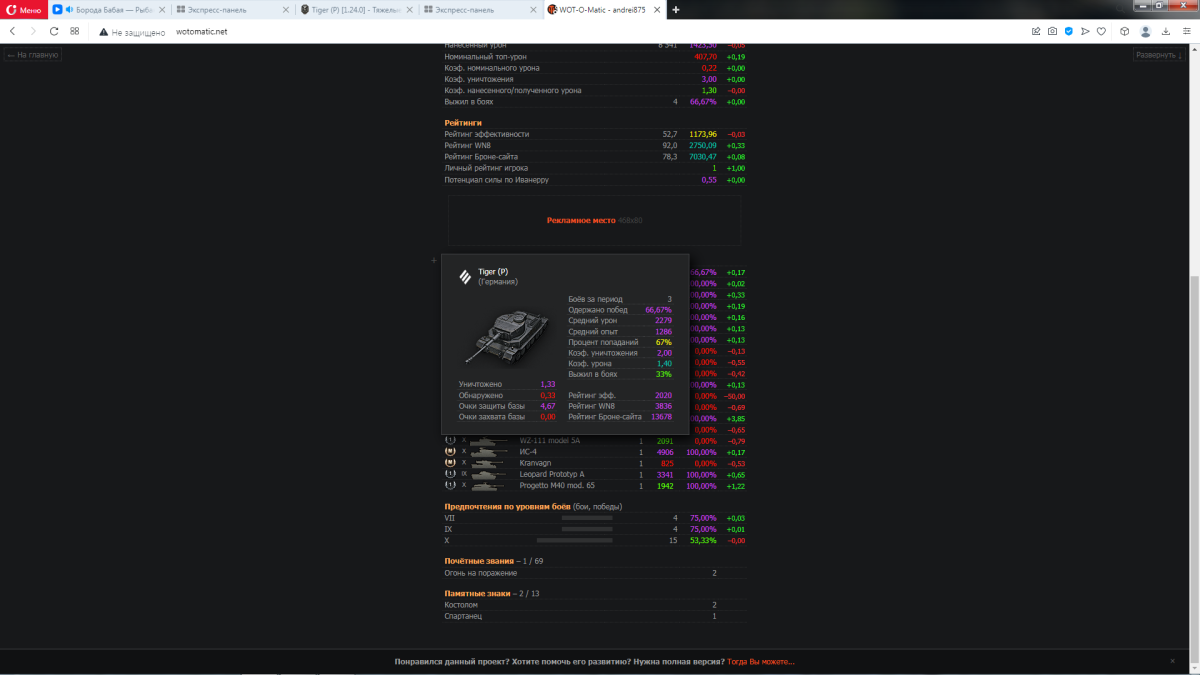This screenshot has width=1200, height=675.
Task: Click the Спартанец commemorative row
Action: [595, 616]
